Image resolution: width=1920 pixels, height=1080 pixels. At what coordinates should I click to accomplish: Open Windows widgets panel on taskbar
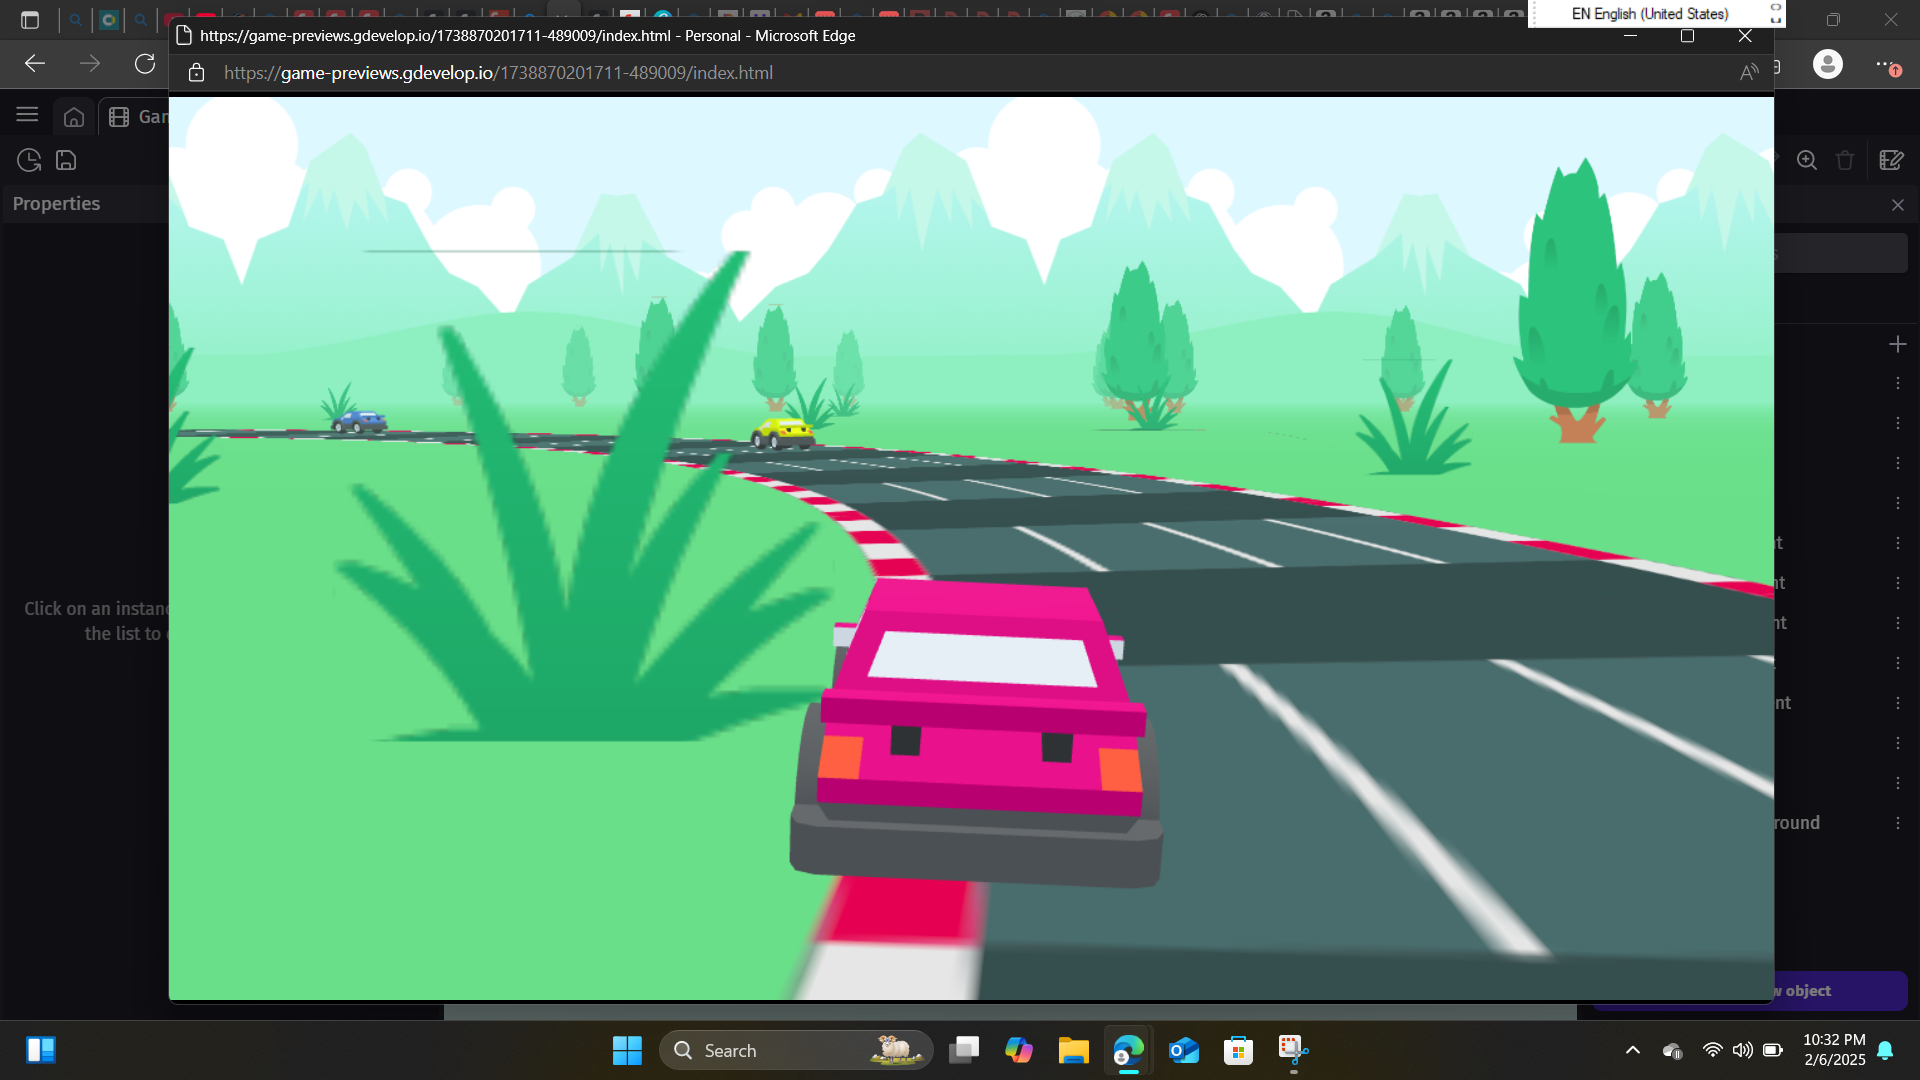41,1050
